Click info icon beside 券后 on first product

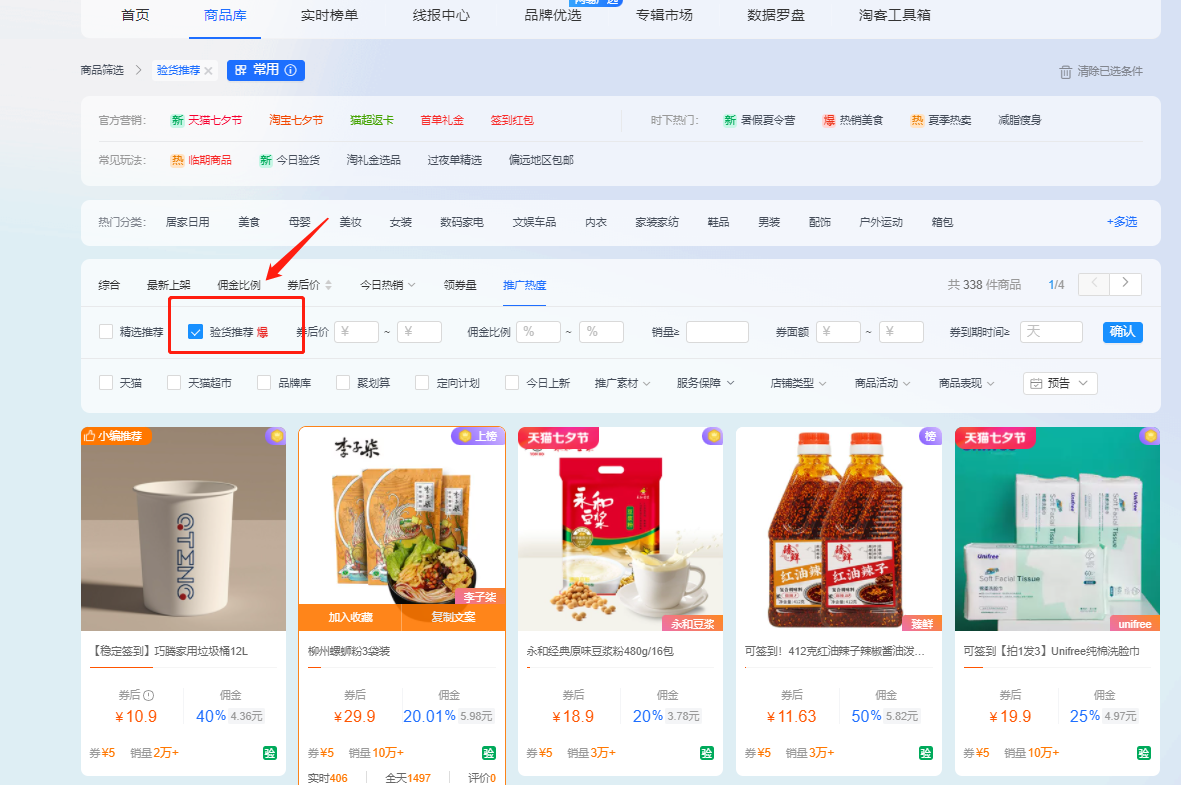[x=149, y=695]
